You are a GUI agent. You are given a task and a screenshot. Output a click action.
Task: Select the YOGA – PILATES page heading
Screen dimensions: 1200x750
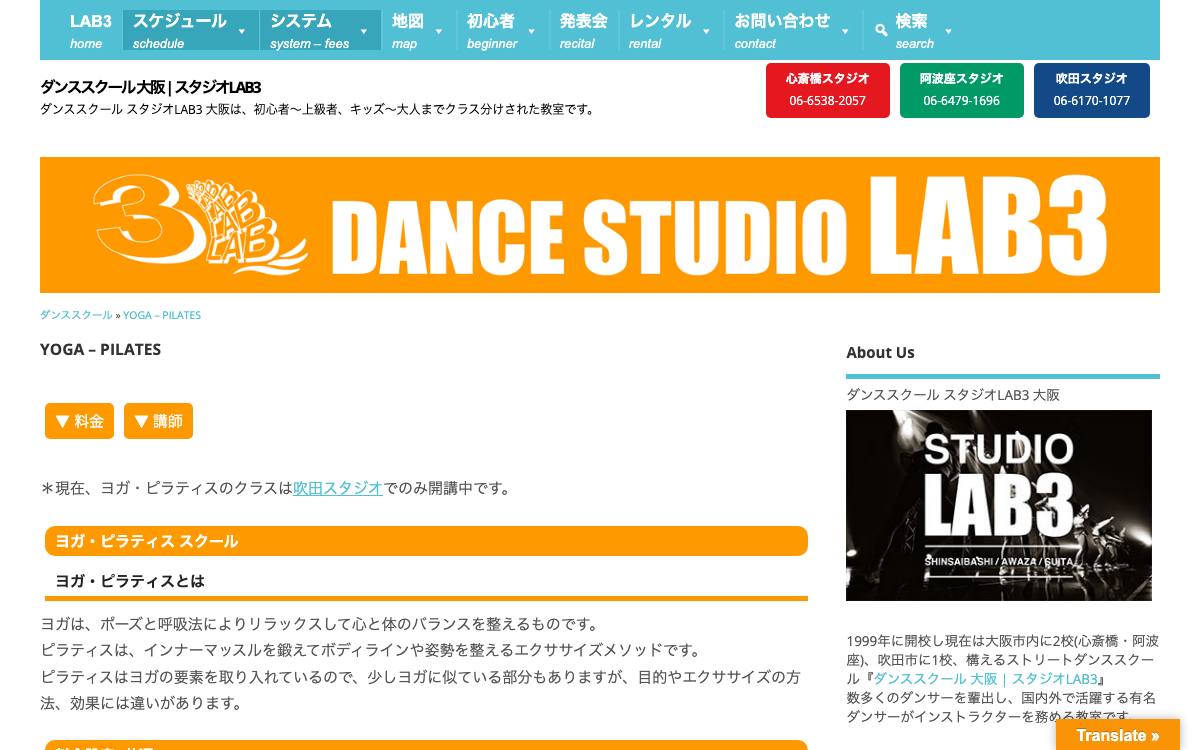[x=100, y=349]
